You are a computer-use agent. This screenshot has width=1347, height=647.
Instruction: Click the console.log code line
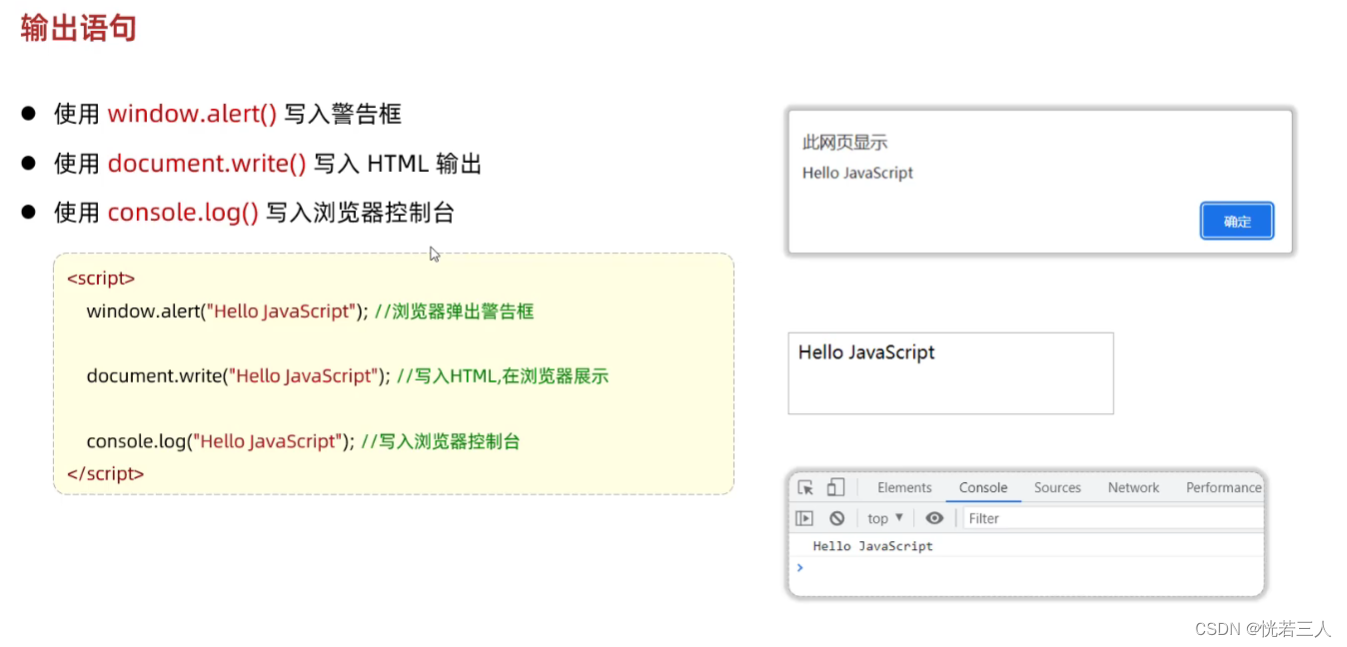[303, 441]
